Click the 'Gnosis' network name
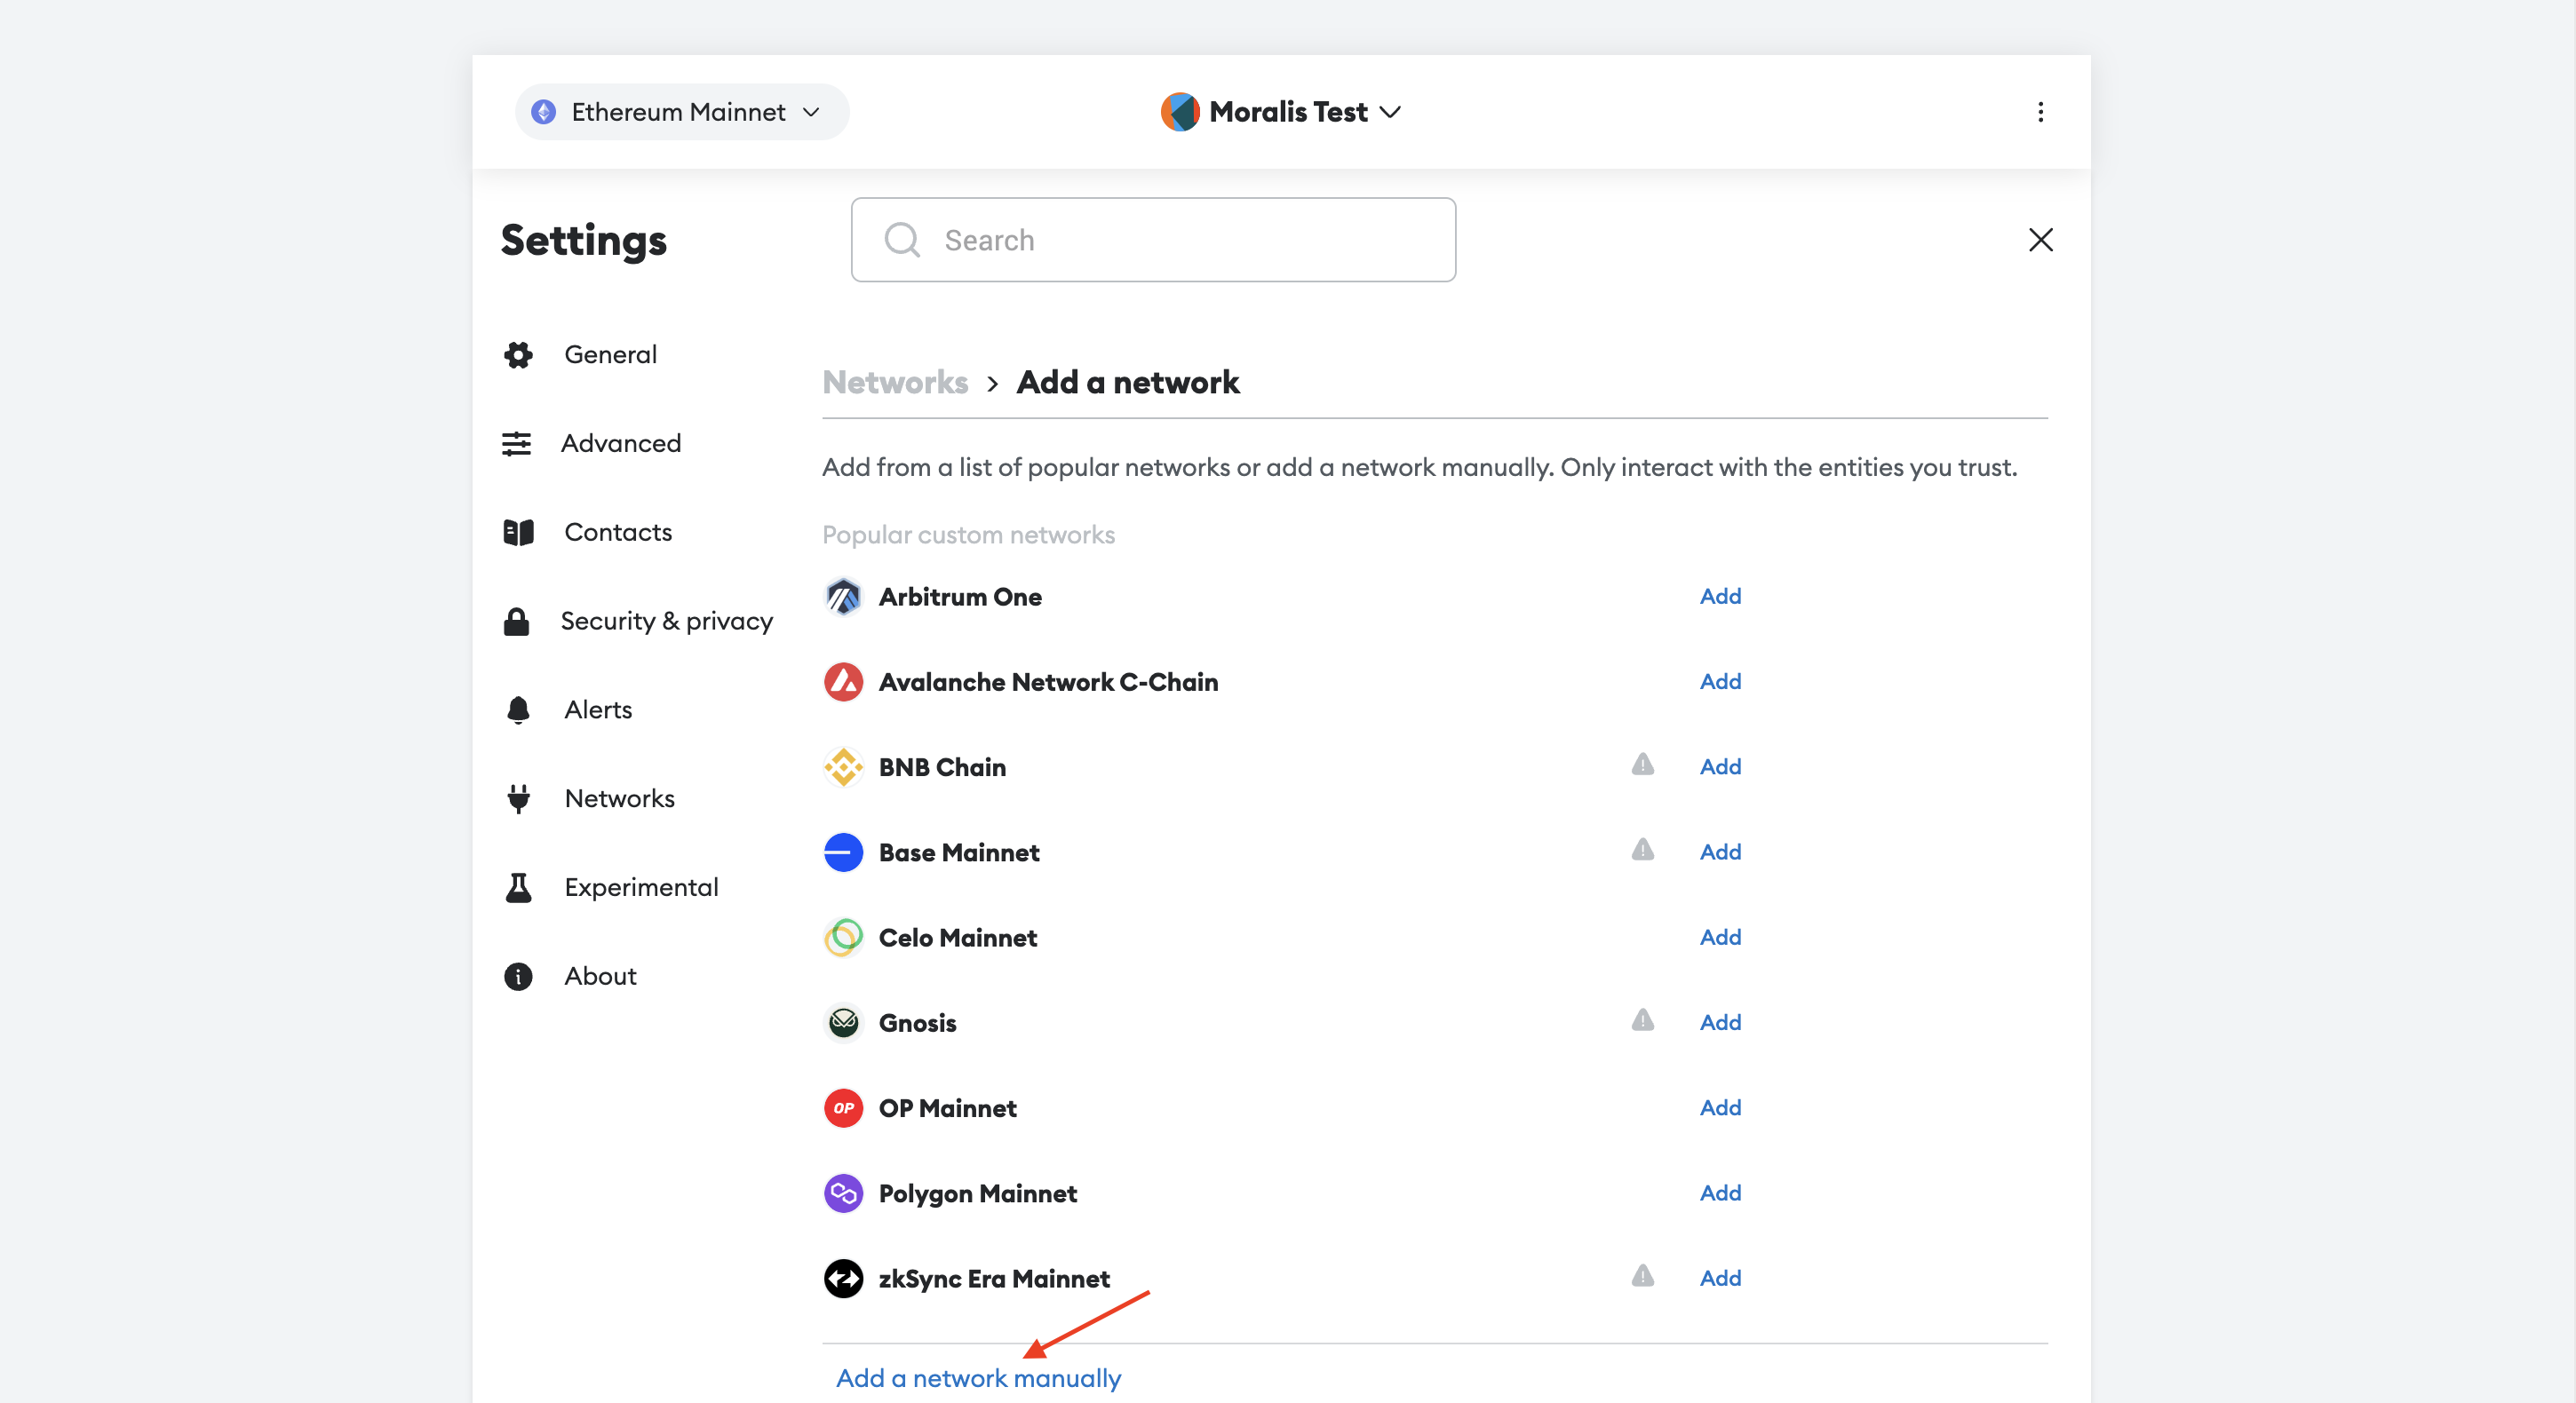The width and height of the screenshot is (2576, 1403). click(x=917, y=1023)
